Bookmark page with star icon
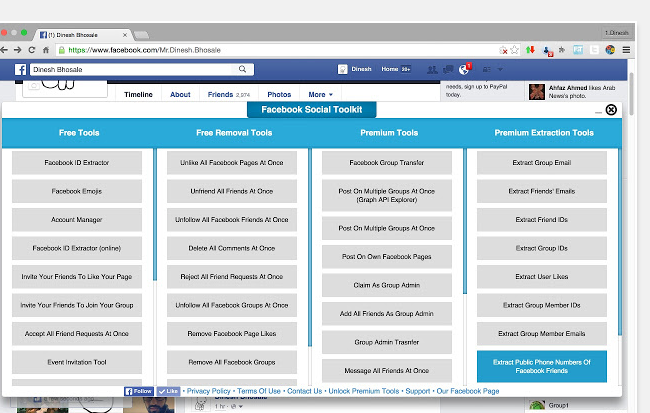This screenshot has width=650, height=413. pos(514,50)
